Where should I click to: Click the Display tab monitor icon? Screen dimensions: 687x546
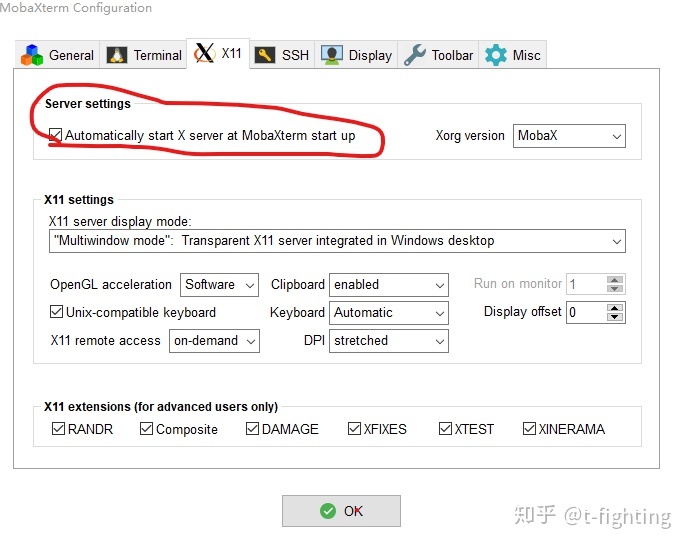point(332,55)
